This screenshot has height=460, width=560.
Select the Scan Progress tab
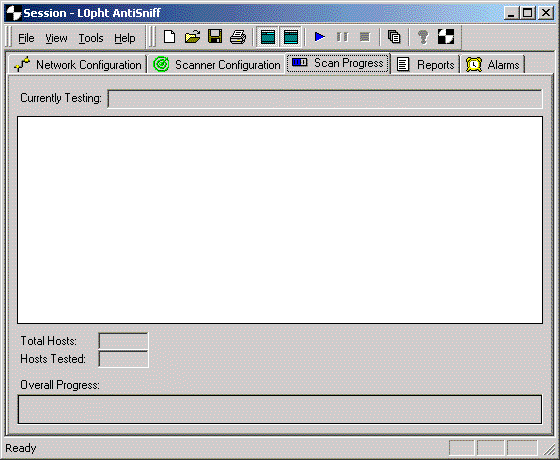pyautogui.click(x=338, y=63)
